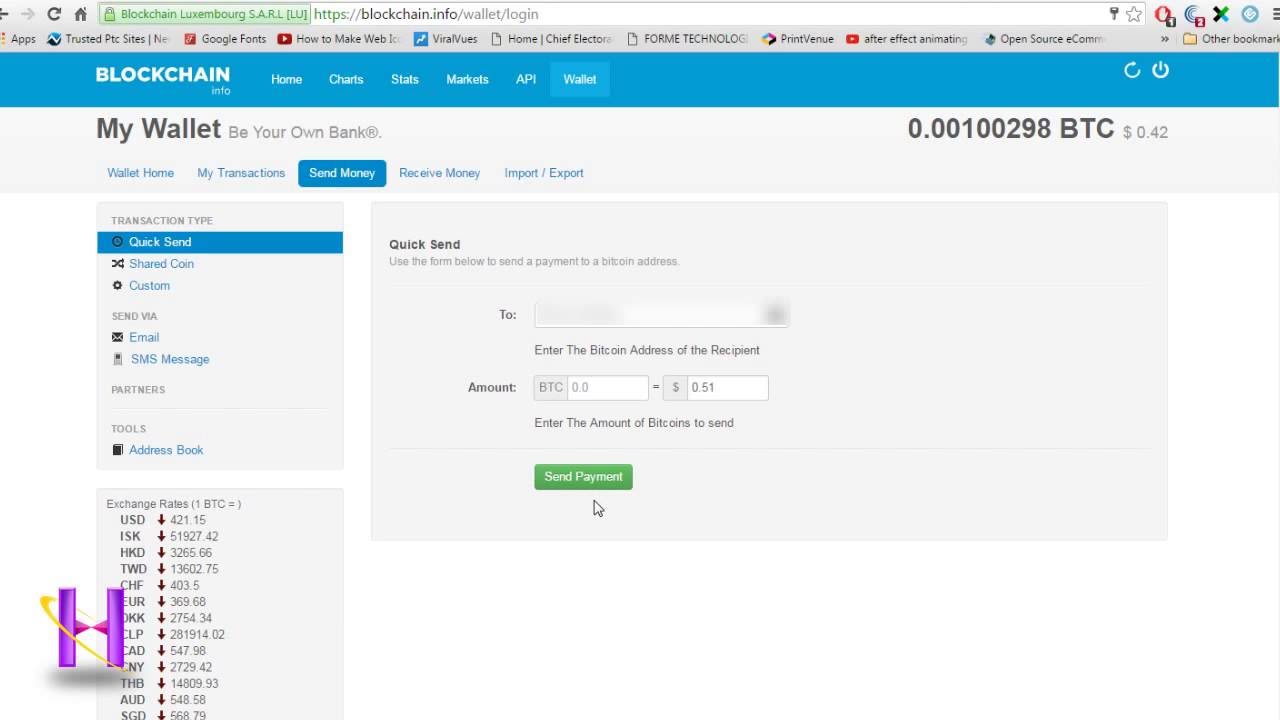Click the browser forward arrow
Image resolution: width=1280 pixels, height=720 pixels.
[x=27, y=14]
